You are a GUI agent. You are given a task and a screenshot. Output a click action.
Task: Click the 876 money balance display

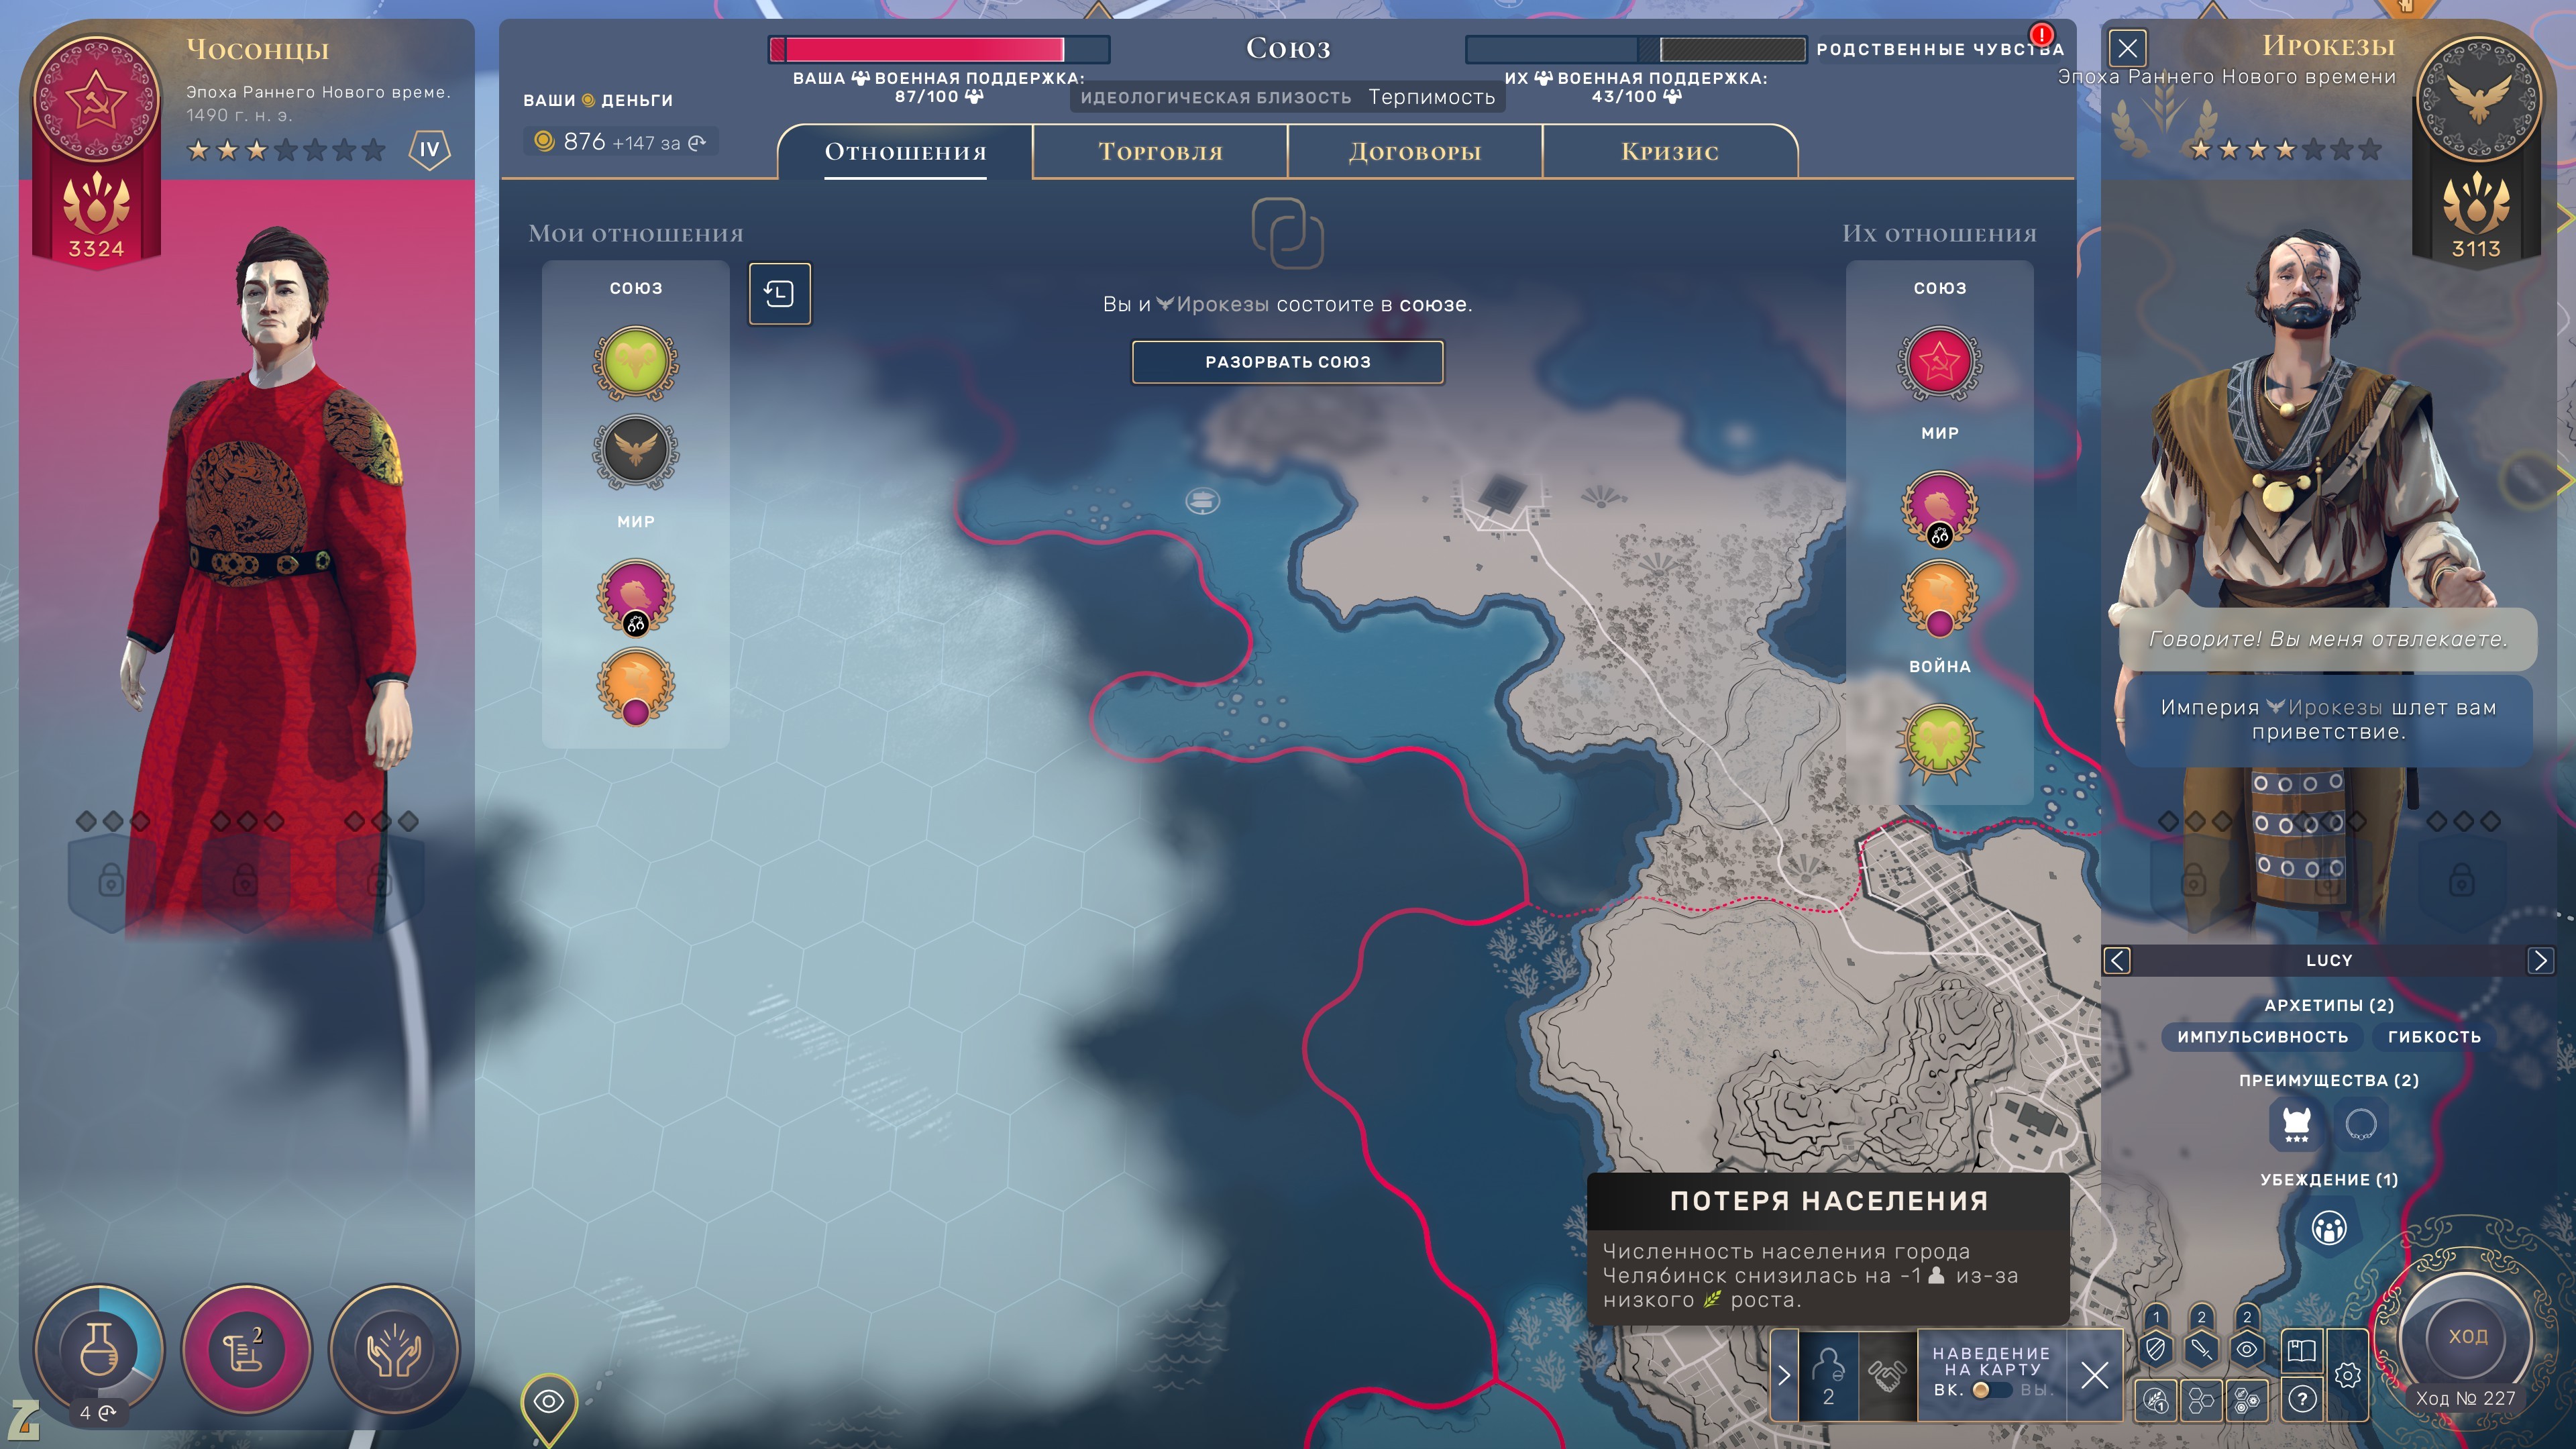coord(620,142)
